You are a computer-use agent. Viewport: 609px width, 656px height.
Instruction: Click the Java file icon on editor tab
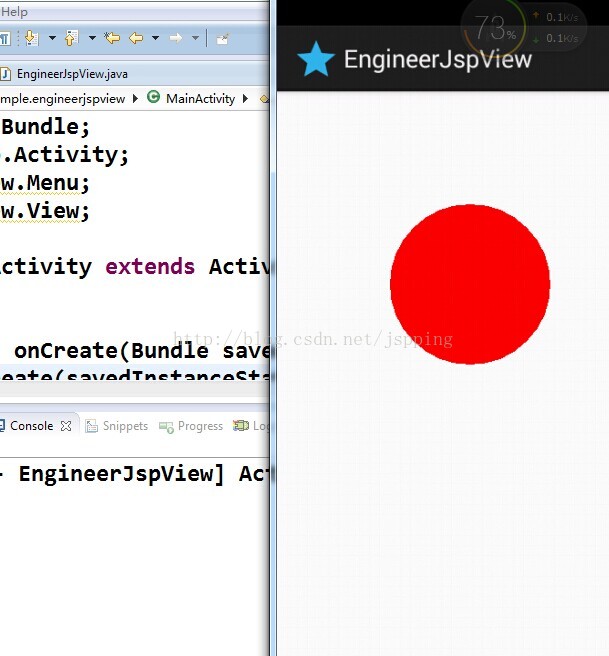click(5, 74)
